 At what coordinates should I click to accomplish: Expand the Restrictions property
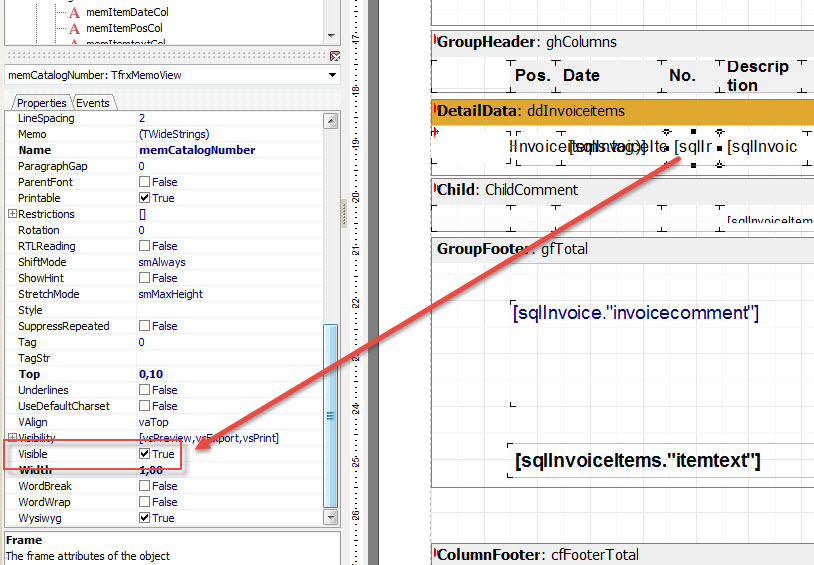point(12,214)
